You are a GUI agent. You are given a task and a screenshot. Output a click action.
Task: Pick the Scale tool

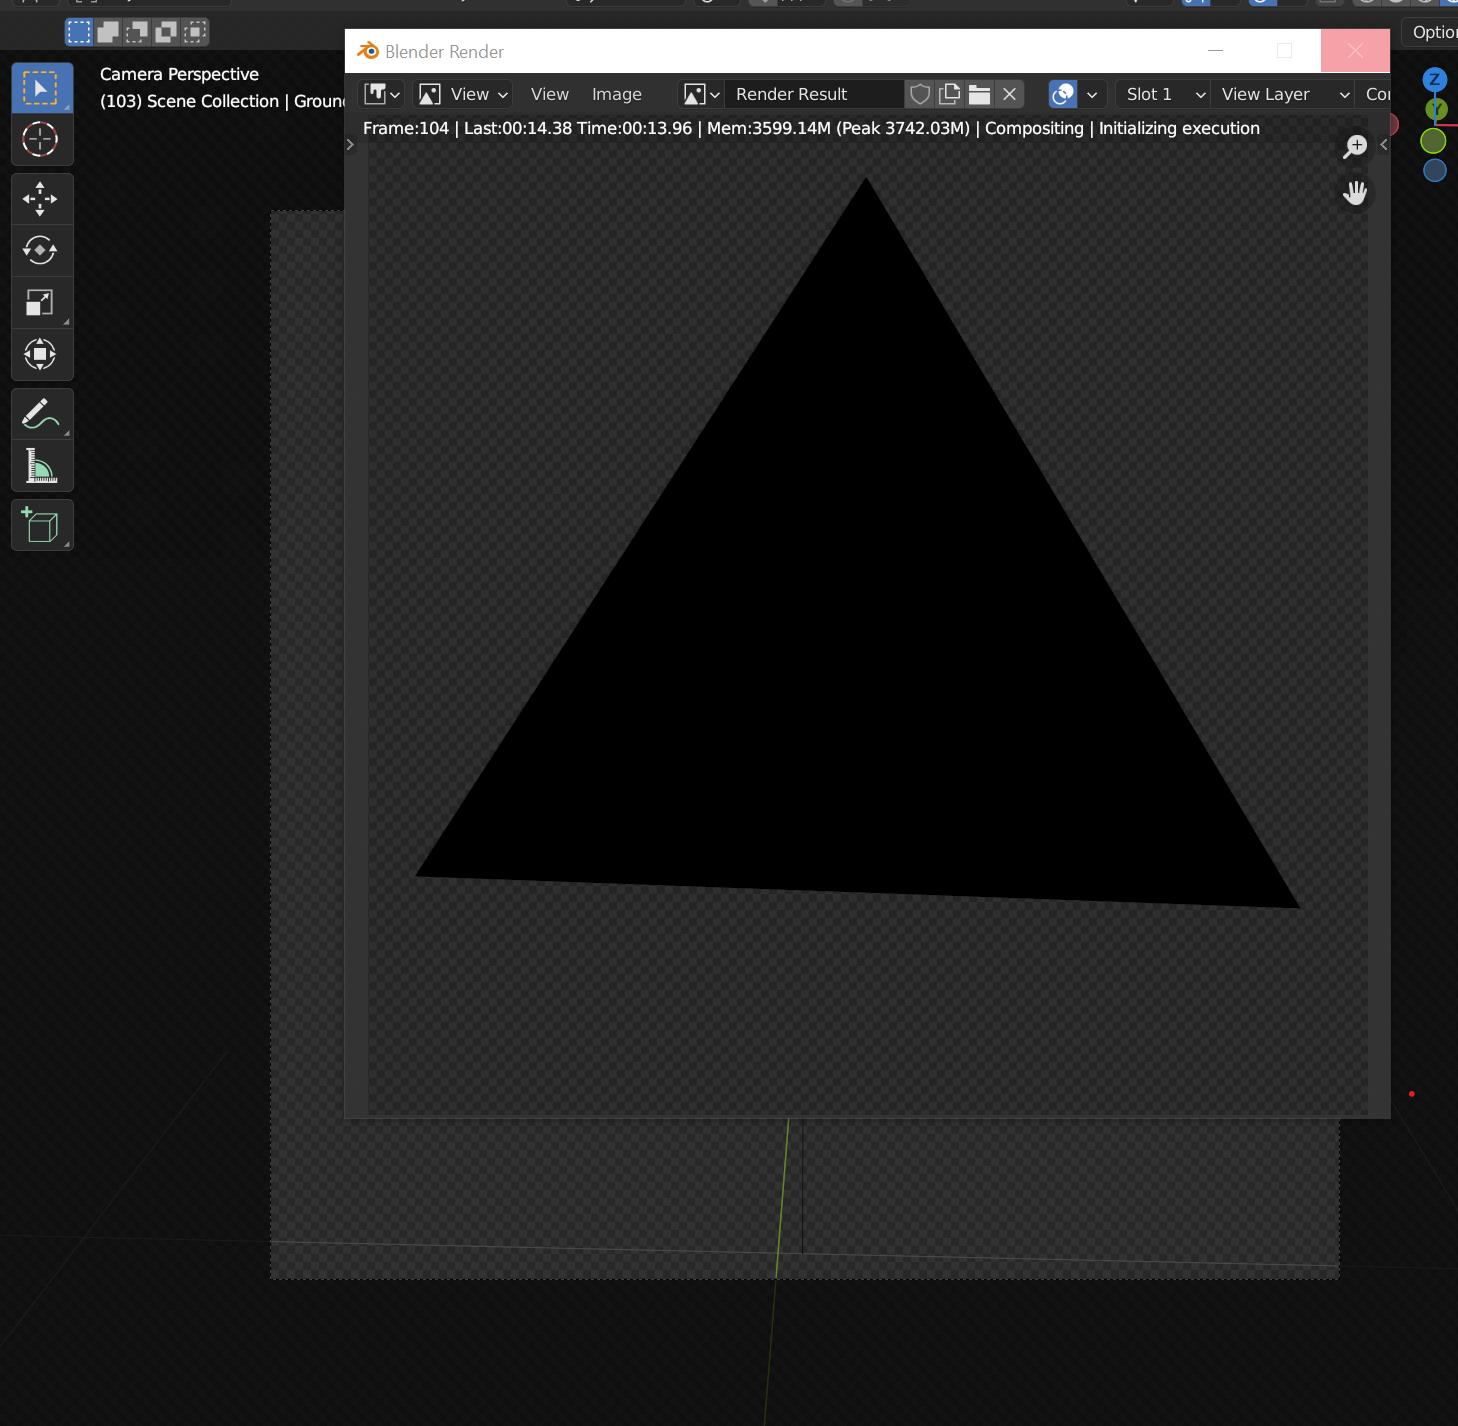[42, 302]
